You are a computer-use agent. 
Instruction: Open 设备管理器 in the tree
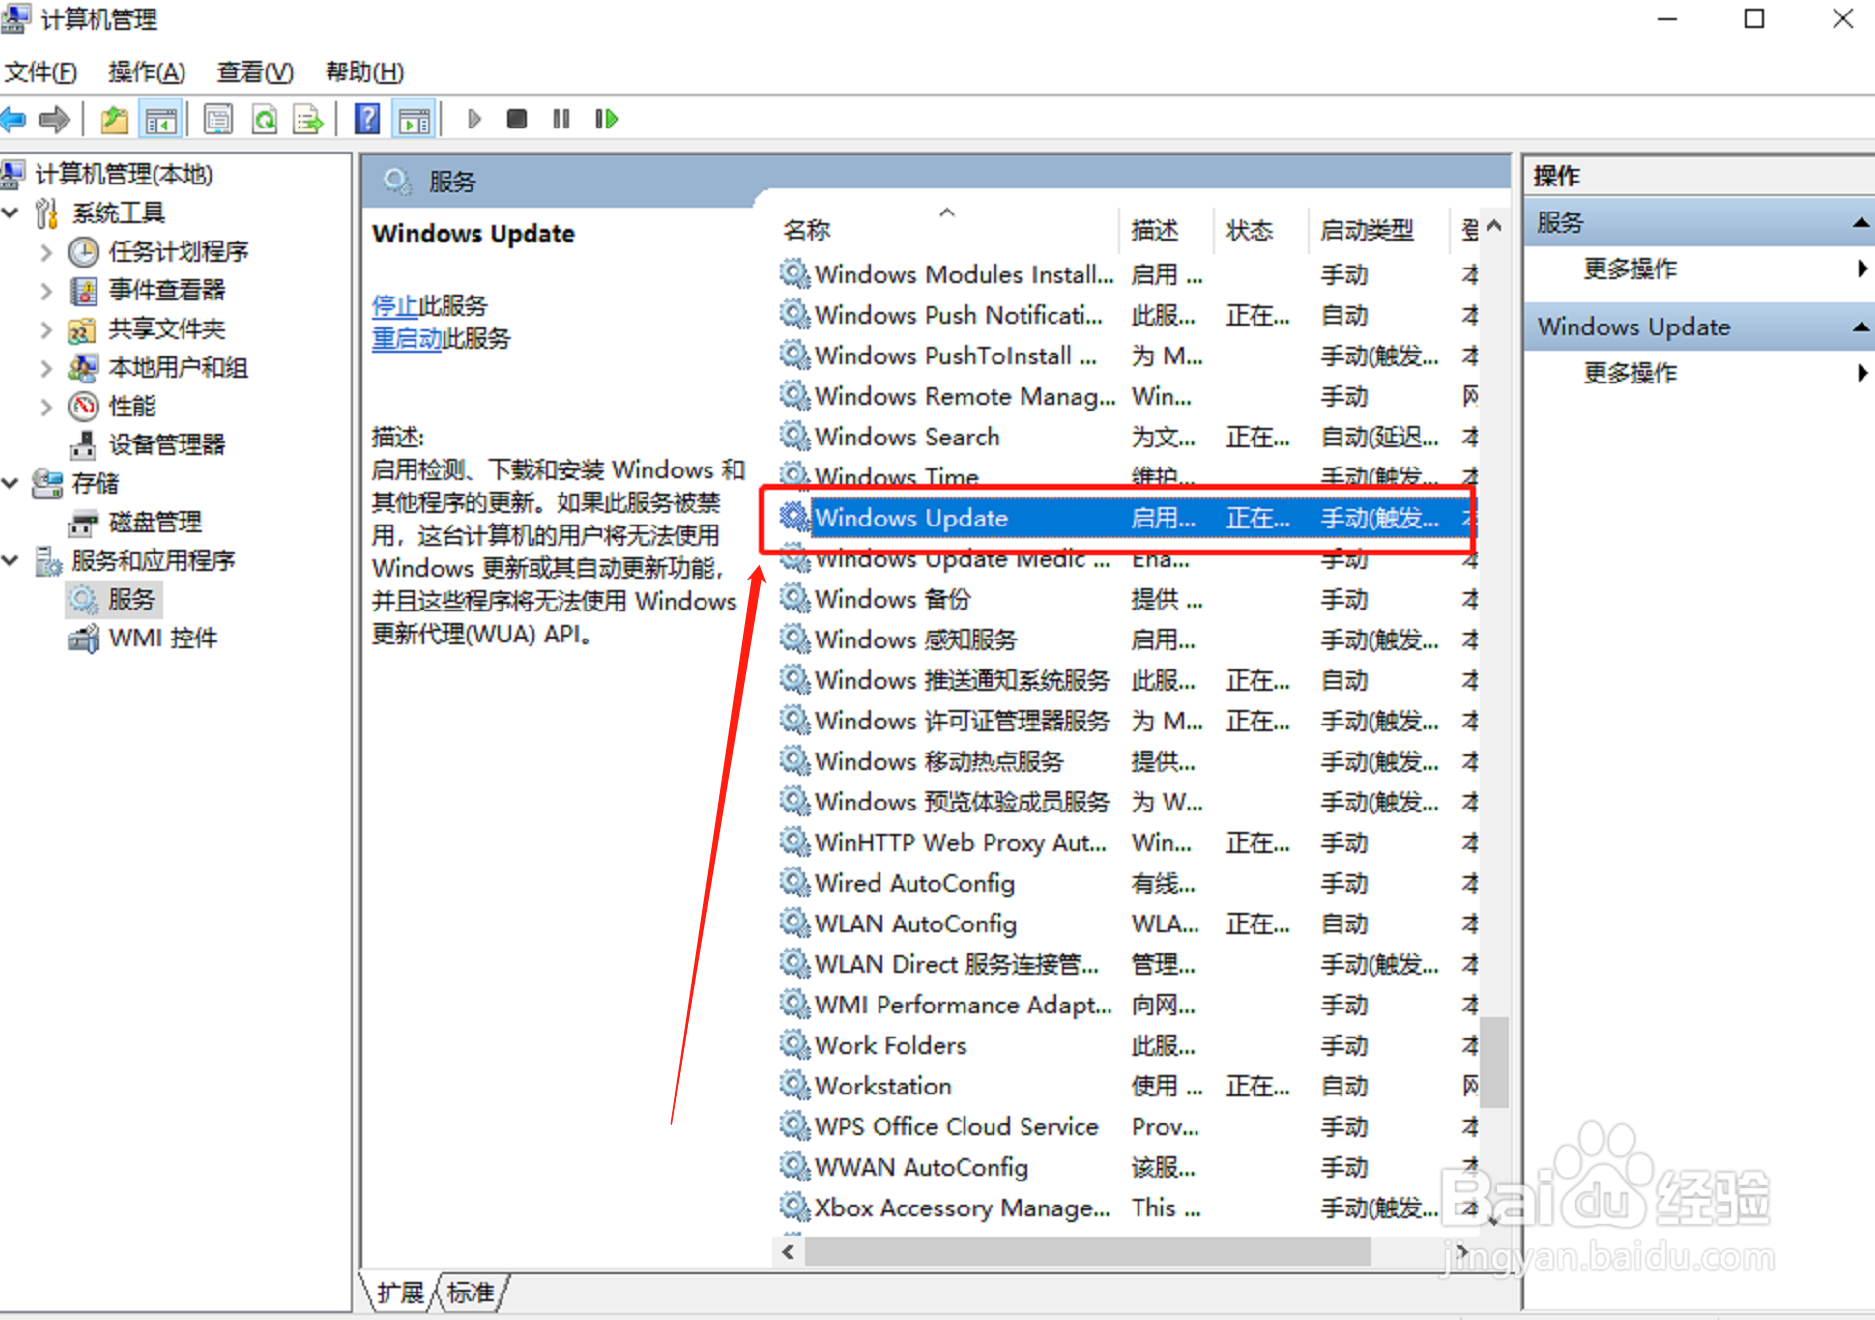point(167,444)
